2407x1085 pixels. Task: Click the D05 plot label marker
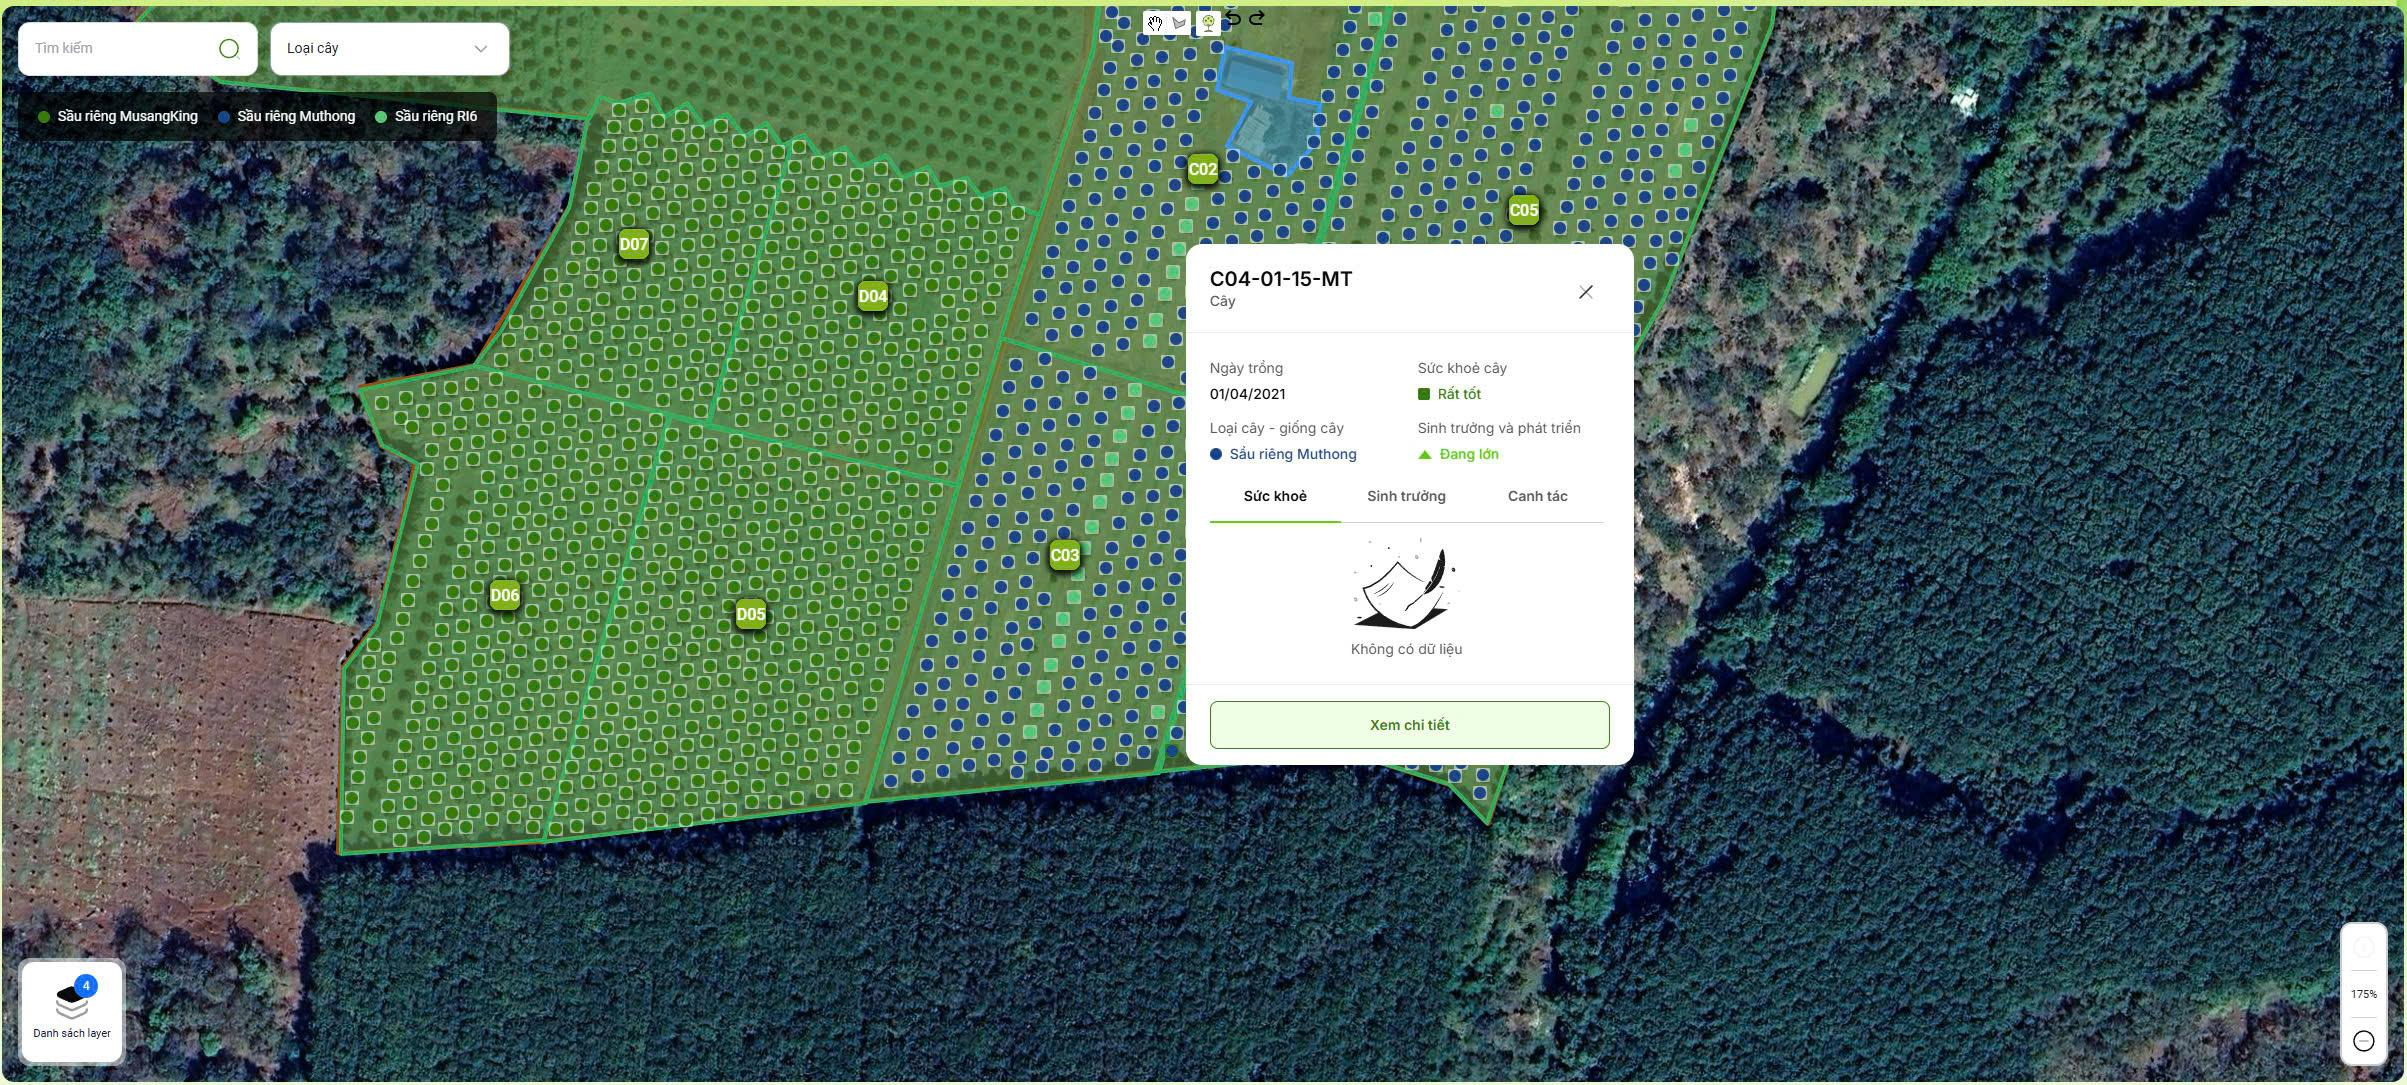coord(751,615)
